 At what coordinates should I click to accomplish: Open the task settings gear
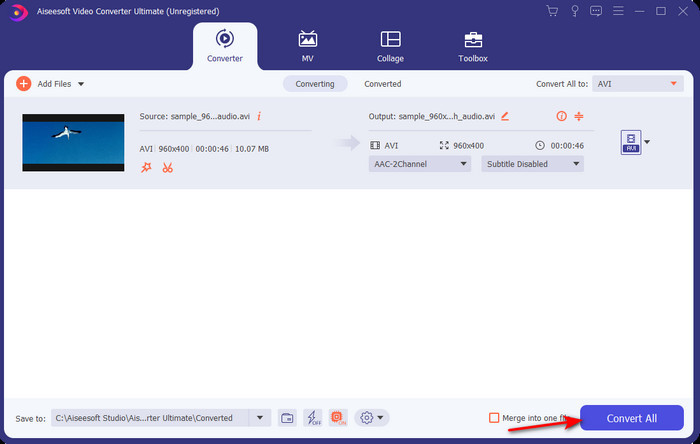pyautogui.click(x=367, y=418)
